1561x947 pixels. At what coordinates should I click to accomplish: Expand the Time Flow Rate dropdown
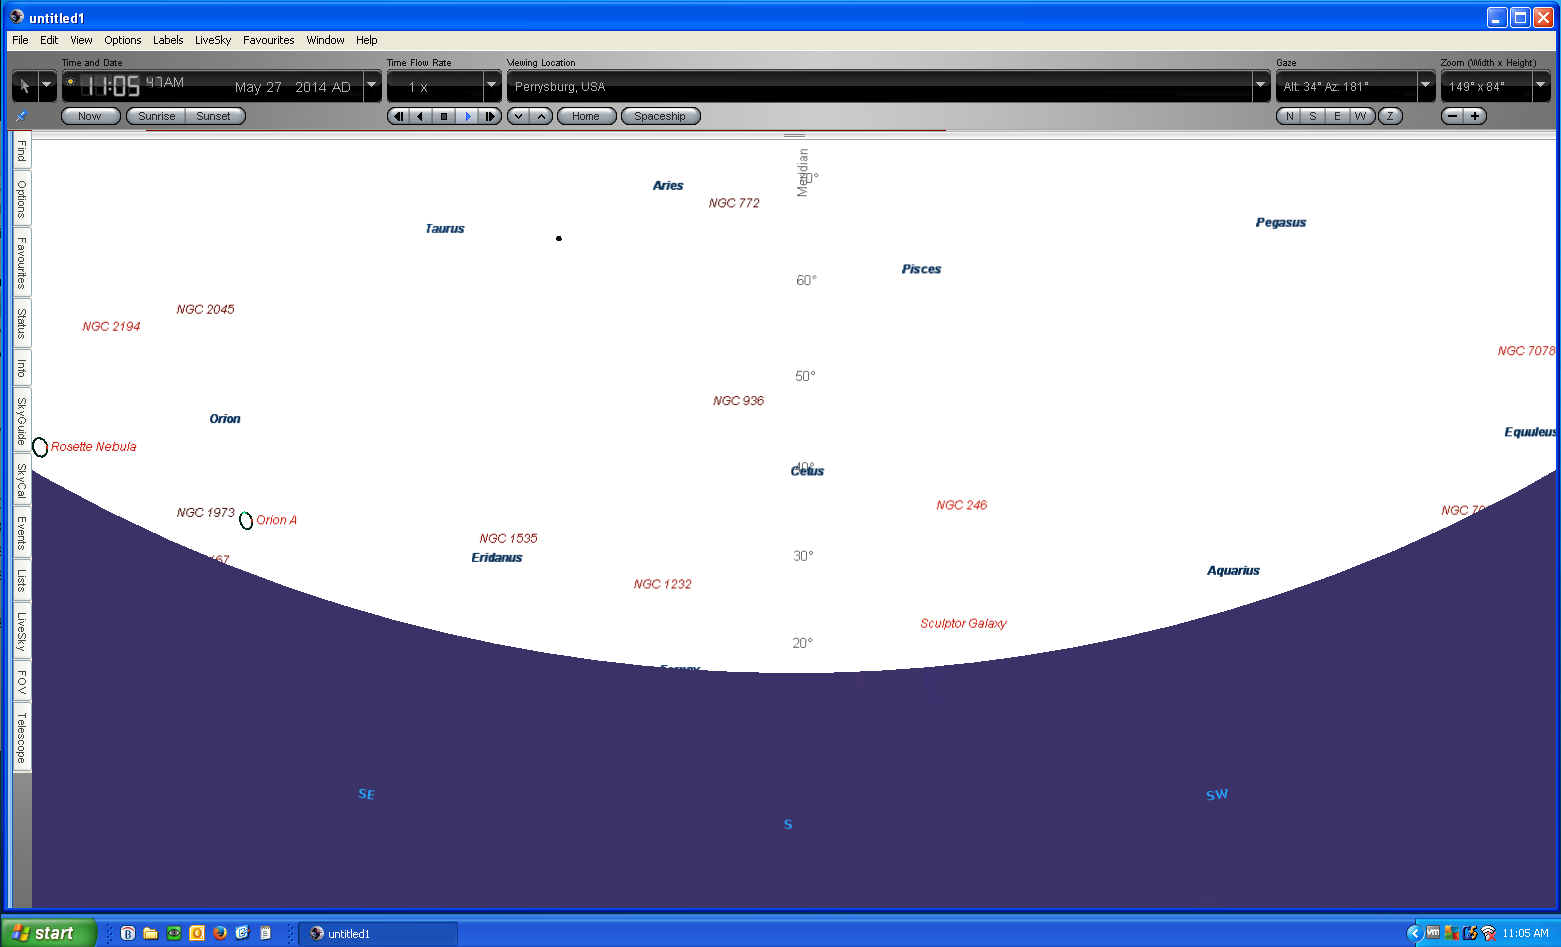(x=491, y=86)
